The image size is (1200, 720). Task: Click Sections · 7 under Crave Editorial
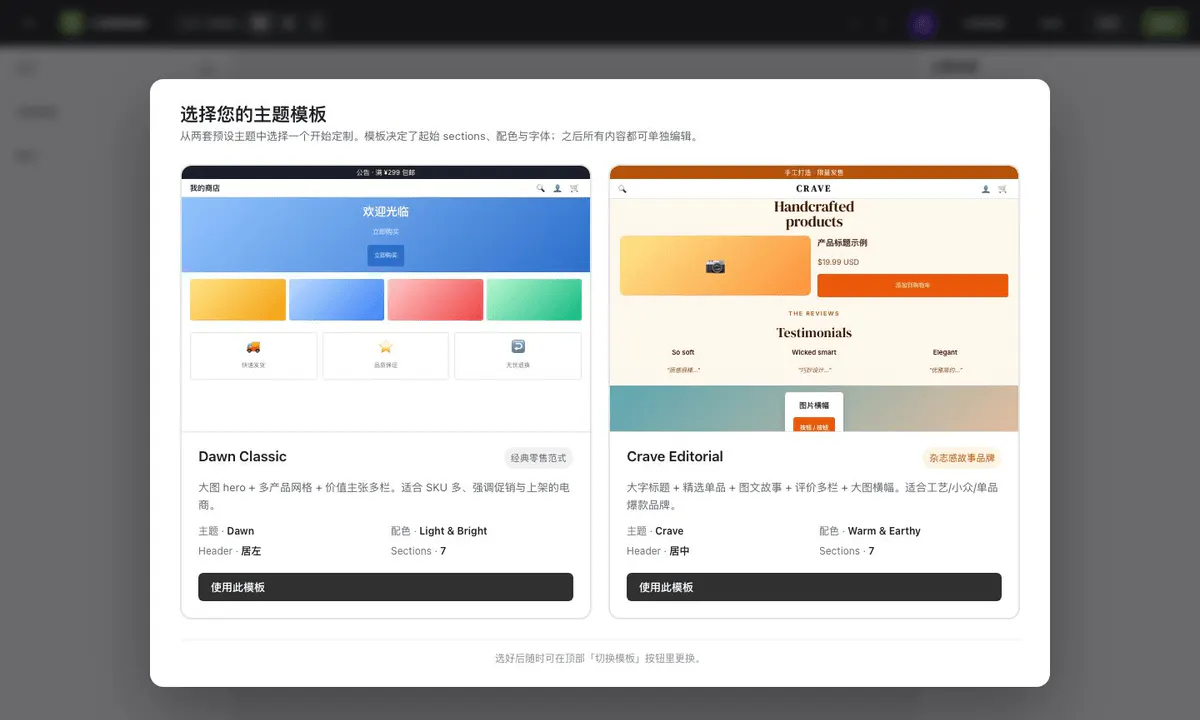point(847,551)
